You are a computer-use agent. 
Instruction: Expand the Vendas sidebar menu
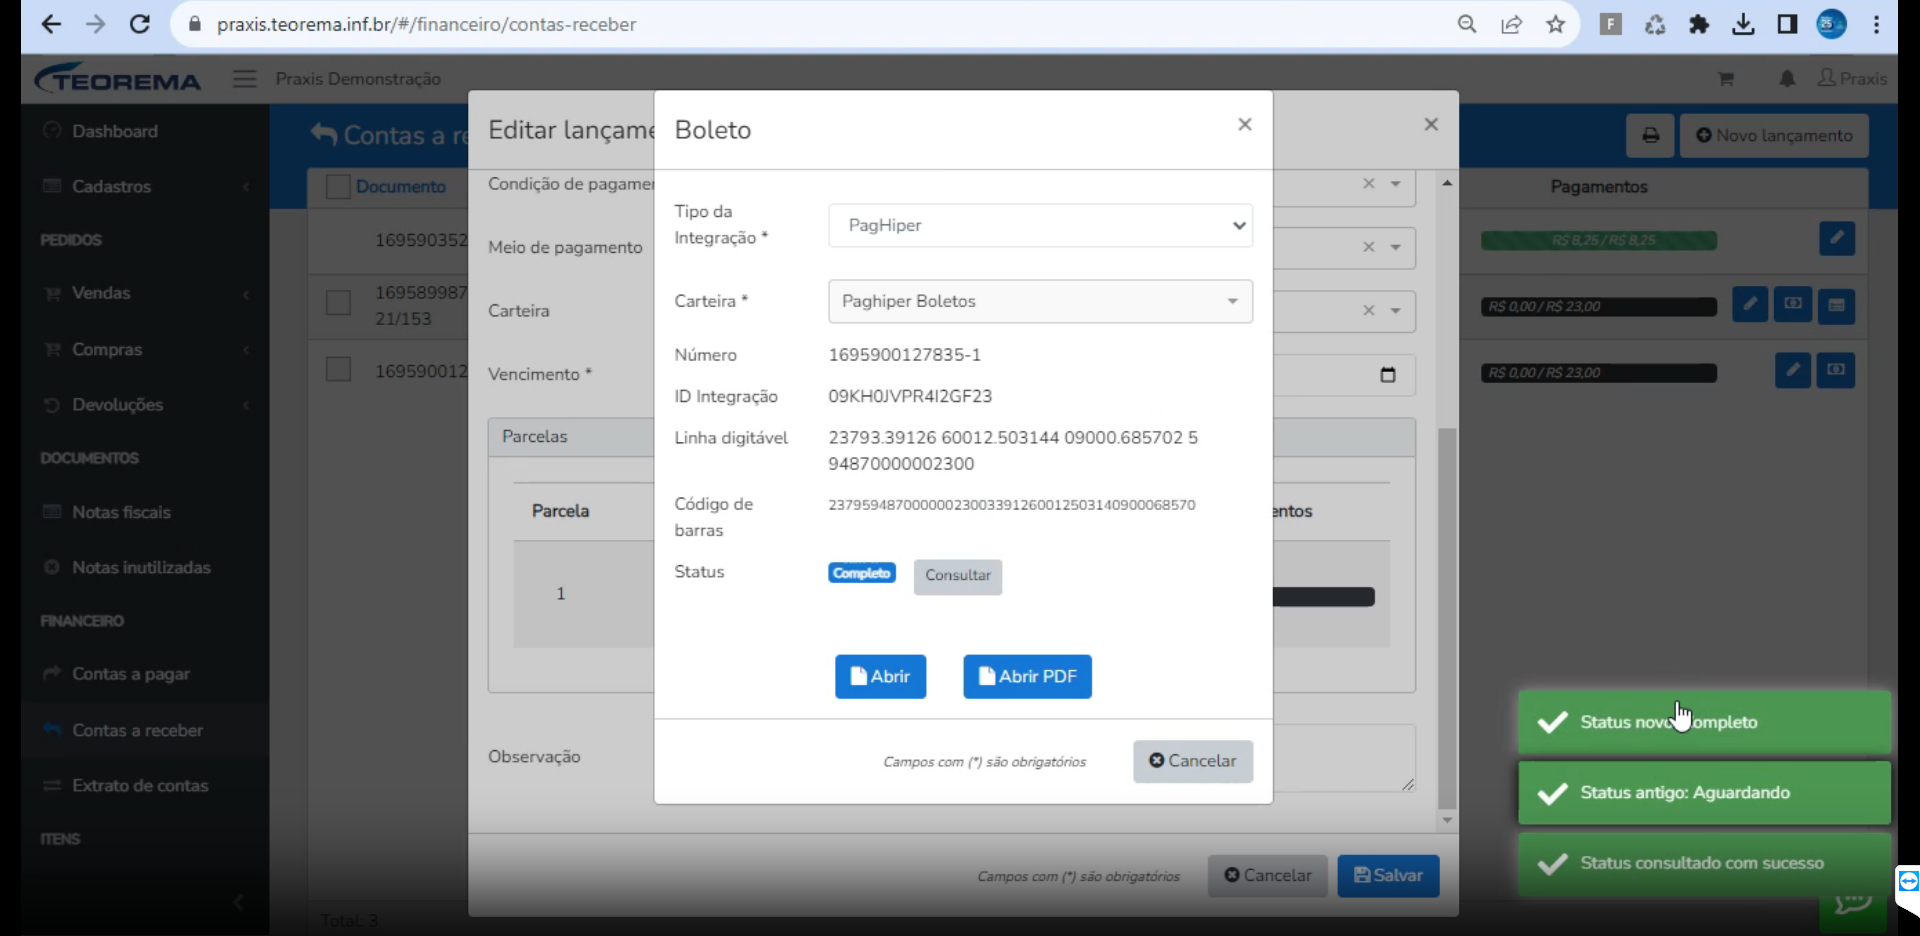[145, 293]
